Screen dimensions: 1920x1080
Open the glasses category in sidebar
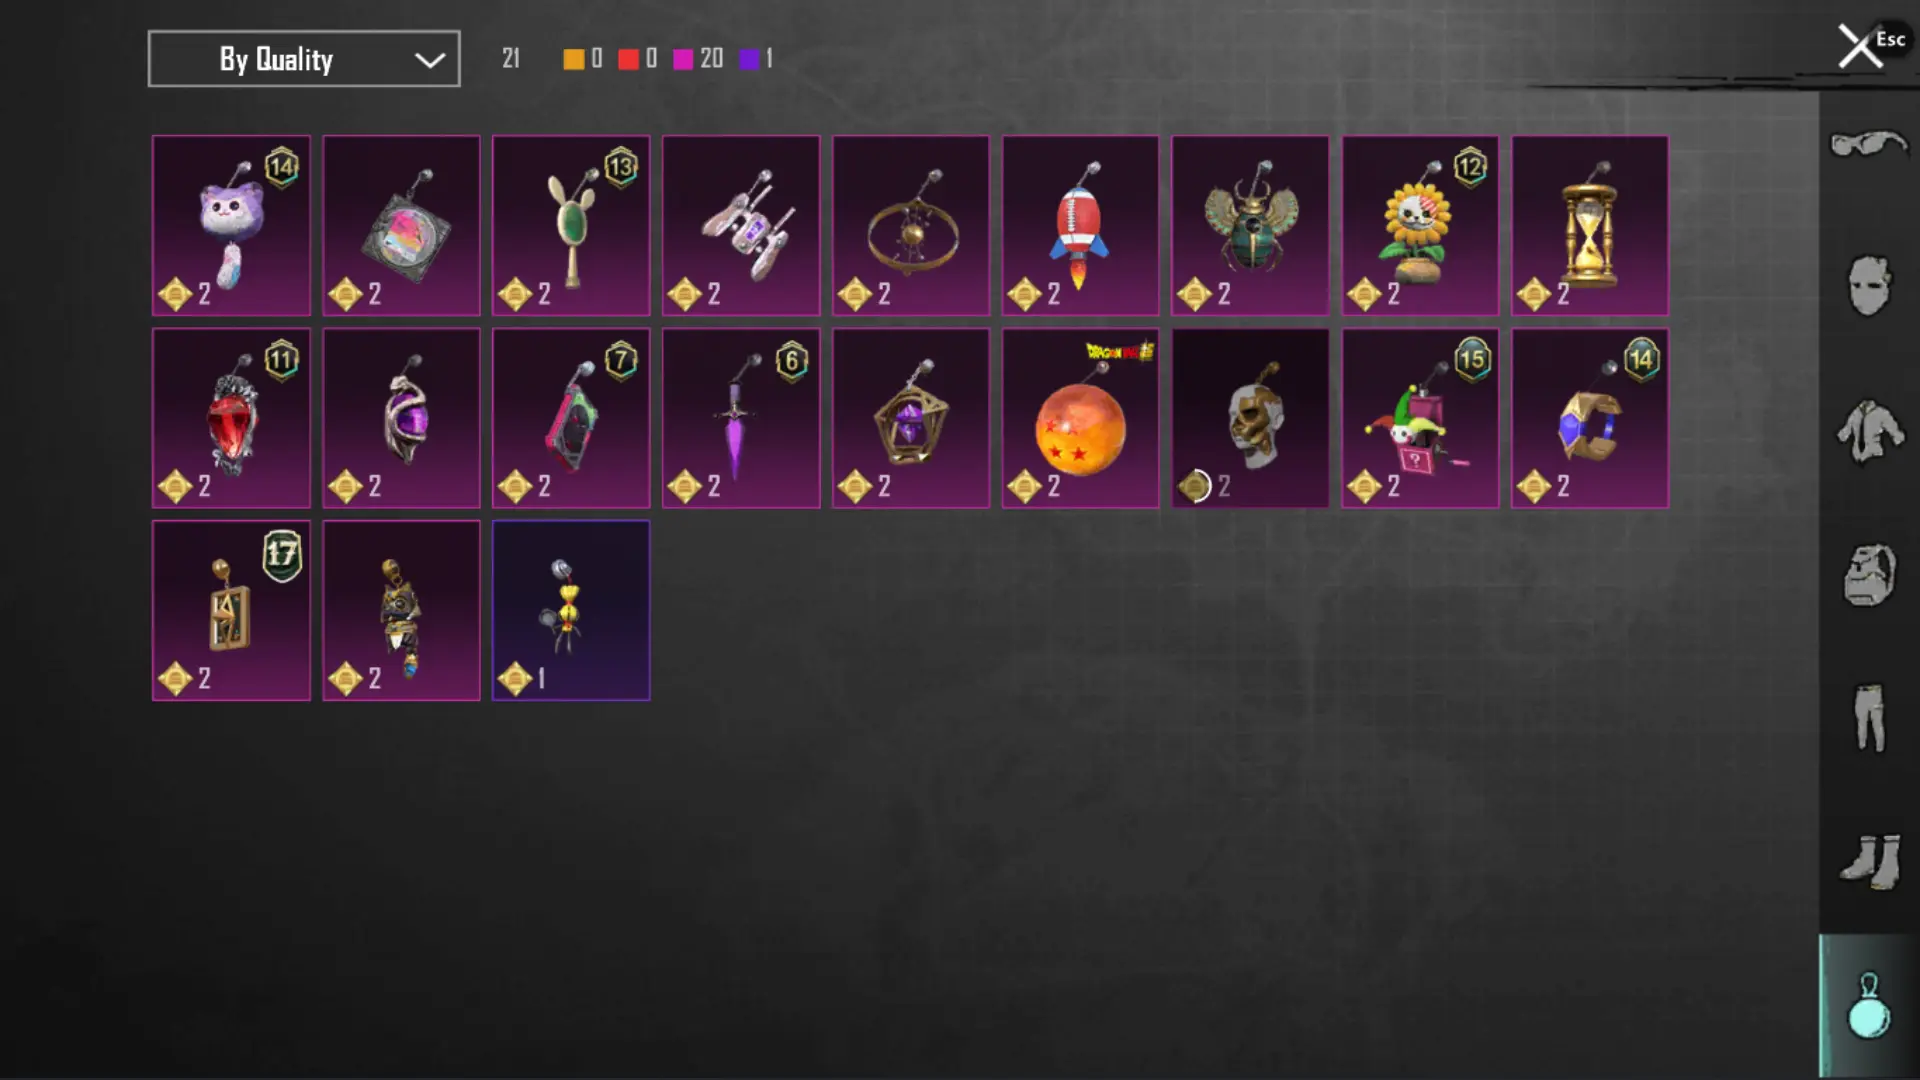(x=1869, y=145)
